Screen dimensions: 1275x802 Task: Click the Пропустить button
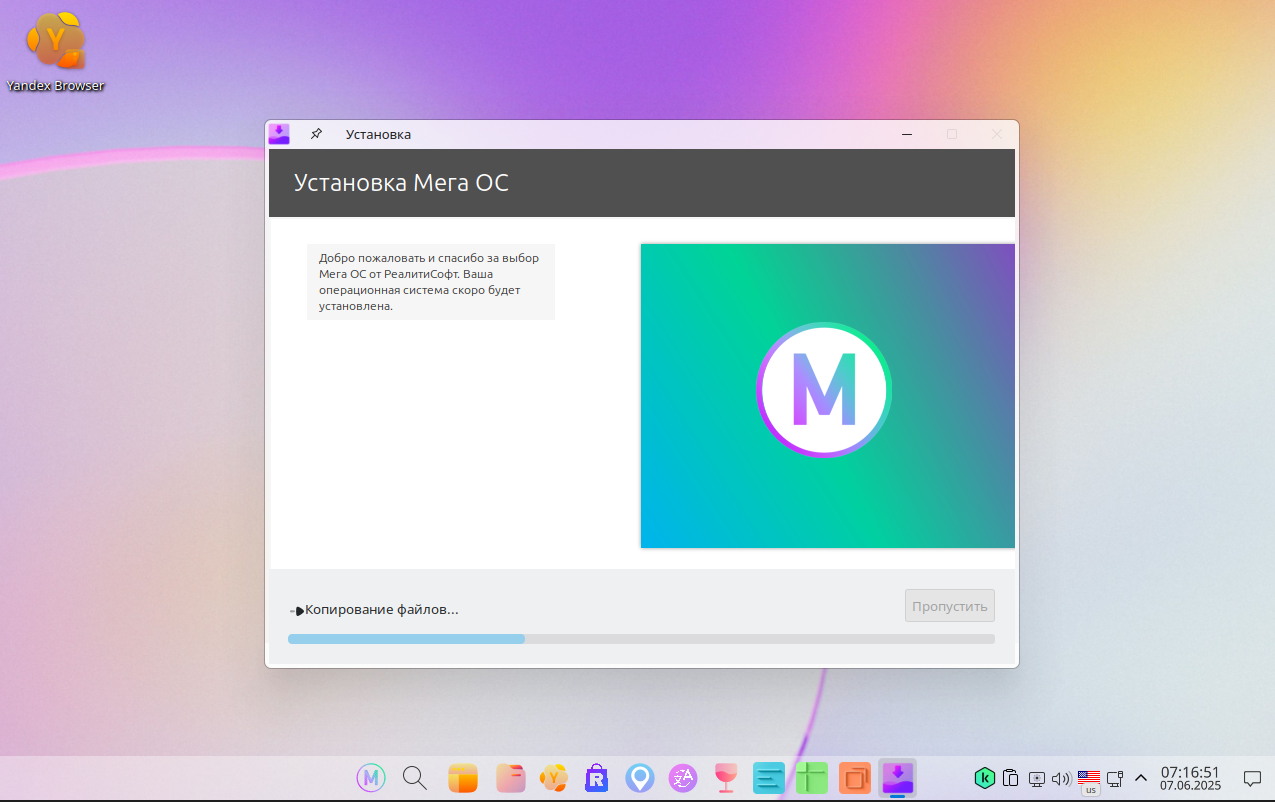pyautogui.click(x=950, y=606)
